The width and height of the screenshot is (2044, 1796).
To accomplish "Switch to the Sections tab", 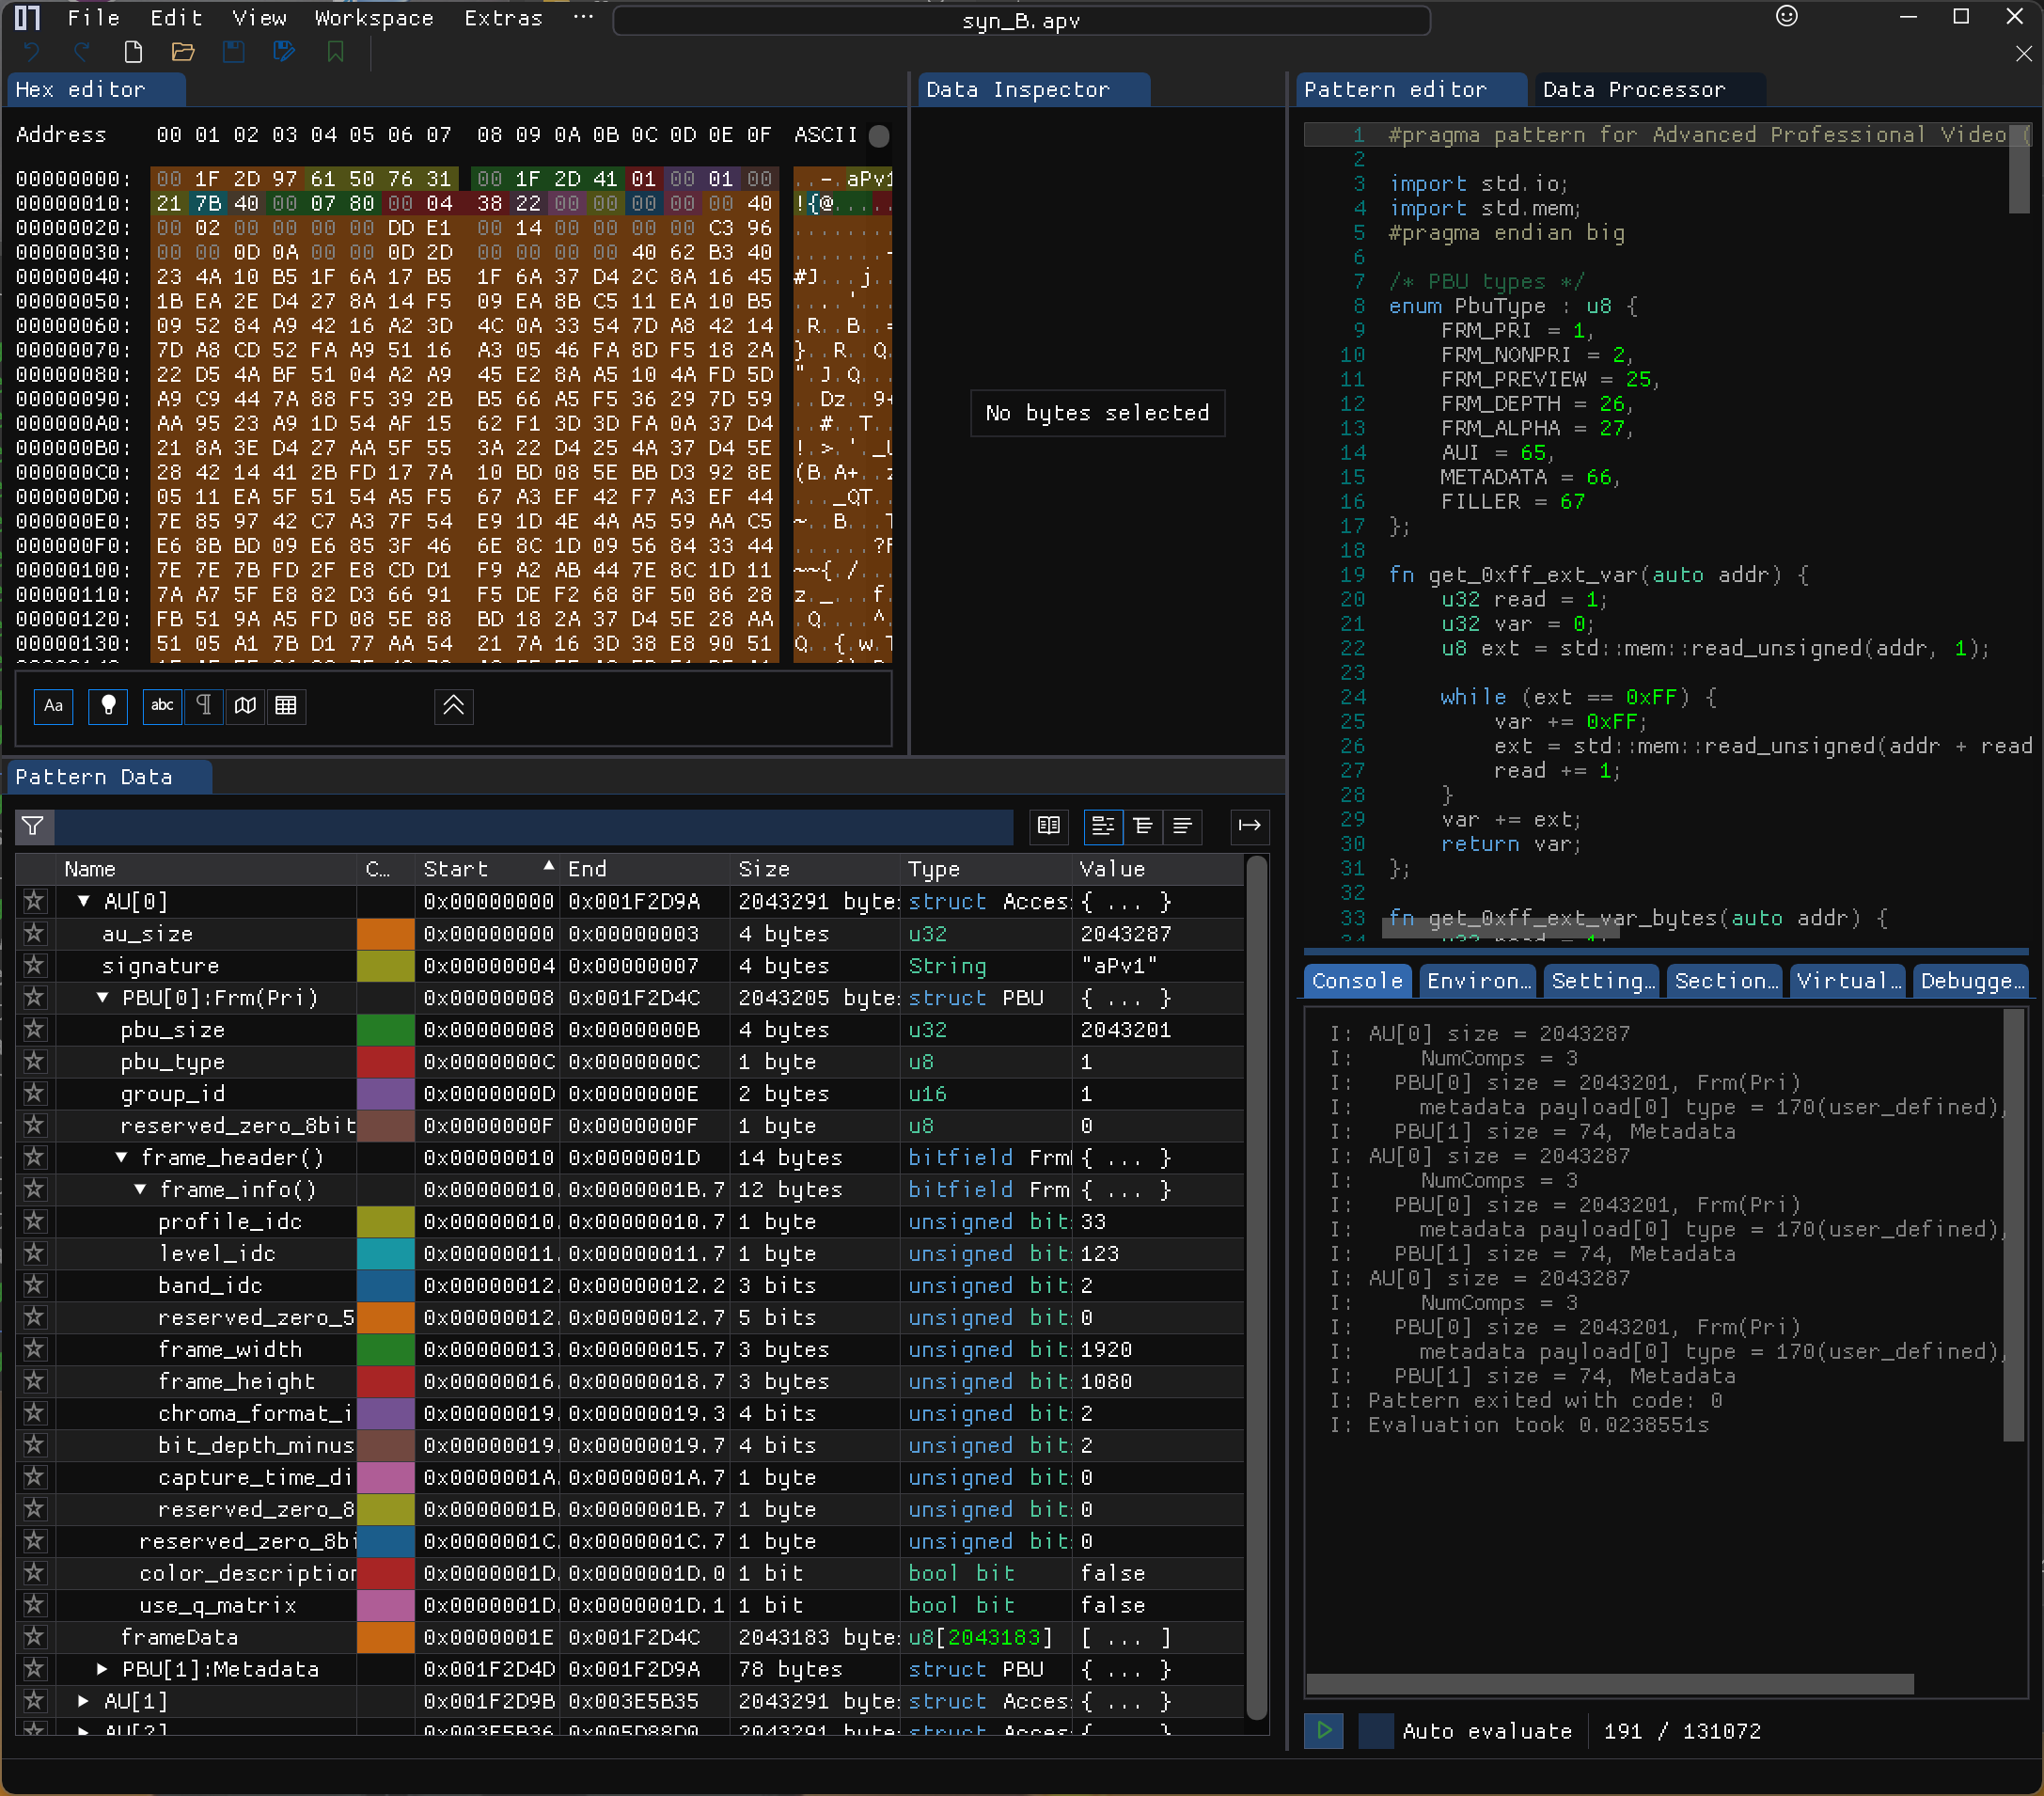I will pyautogui.click(x=1725, y=981).
